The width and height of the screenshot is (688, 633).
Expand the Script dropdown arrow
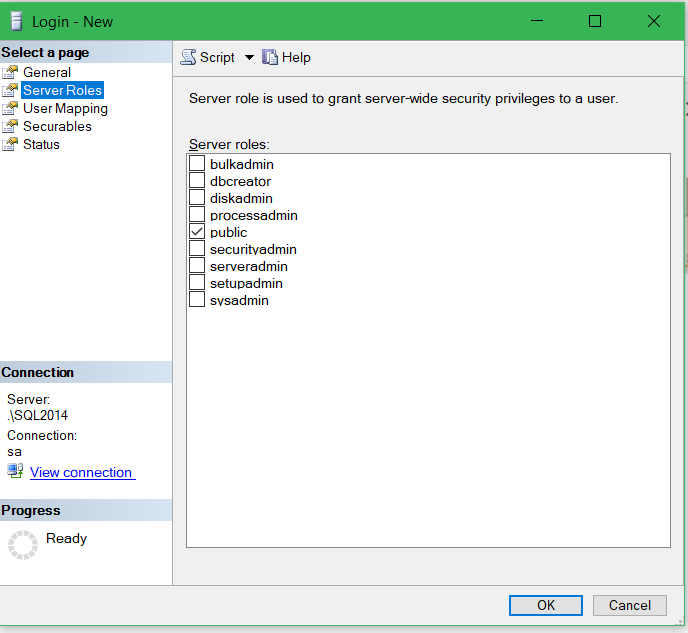click(x=249, y=57)
